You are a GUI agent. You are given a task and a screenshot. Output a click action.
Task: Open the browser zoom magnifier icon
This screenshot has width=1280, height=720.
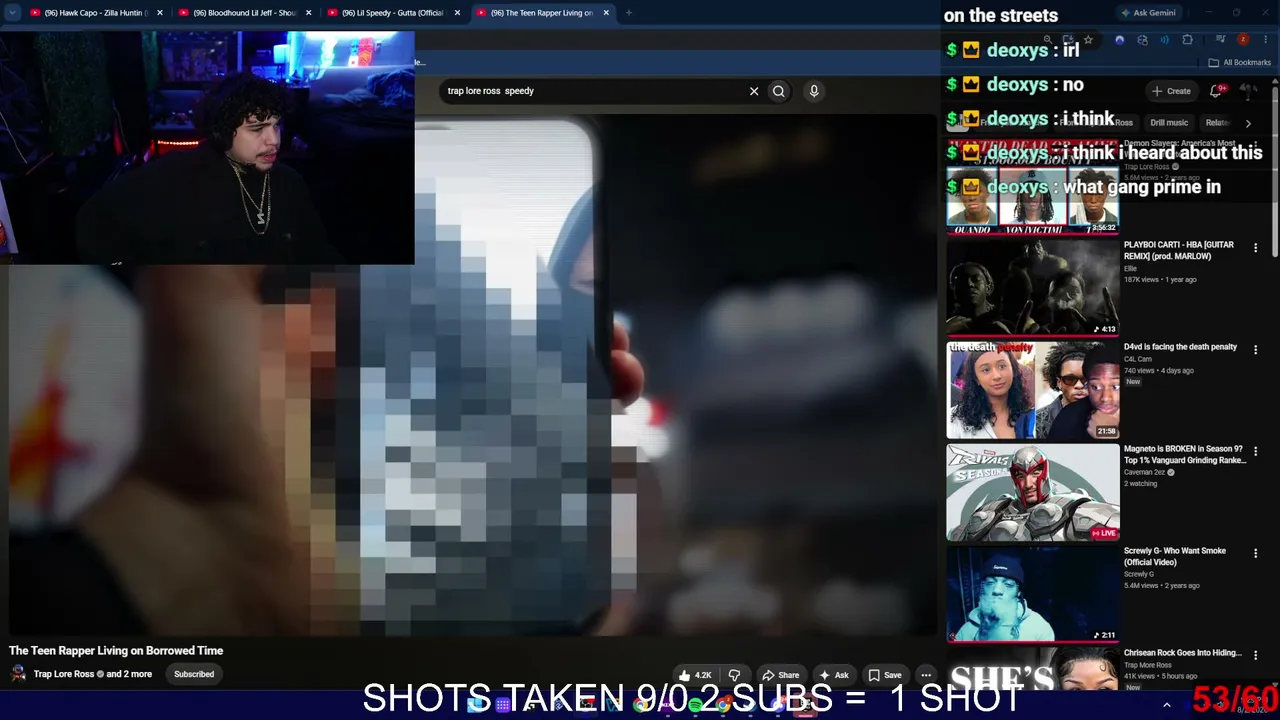pyautogui.click(x=1048, y=40)
